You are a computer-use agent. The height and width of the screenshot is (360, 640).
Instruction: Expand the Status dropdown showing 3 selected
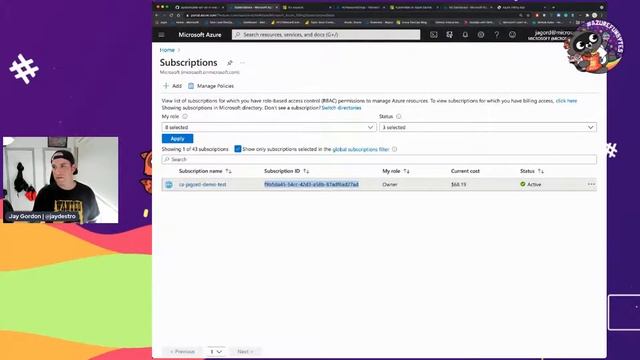point(488,127)
